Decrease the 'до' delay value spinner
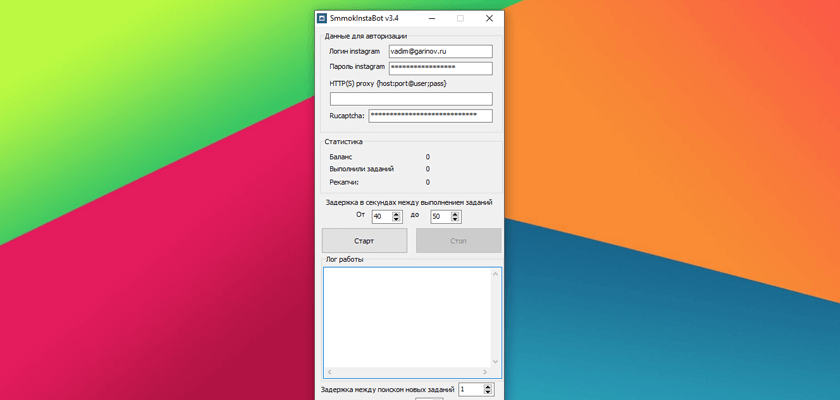 pyautogui.click(x=455, y=220)
